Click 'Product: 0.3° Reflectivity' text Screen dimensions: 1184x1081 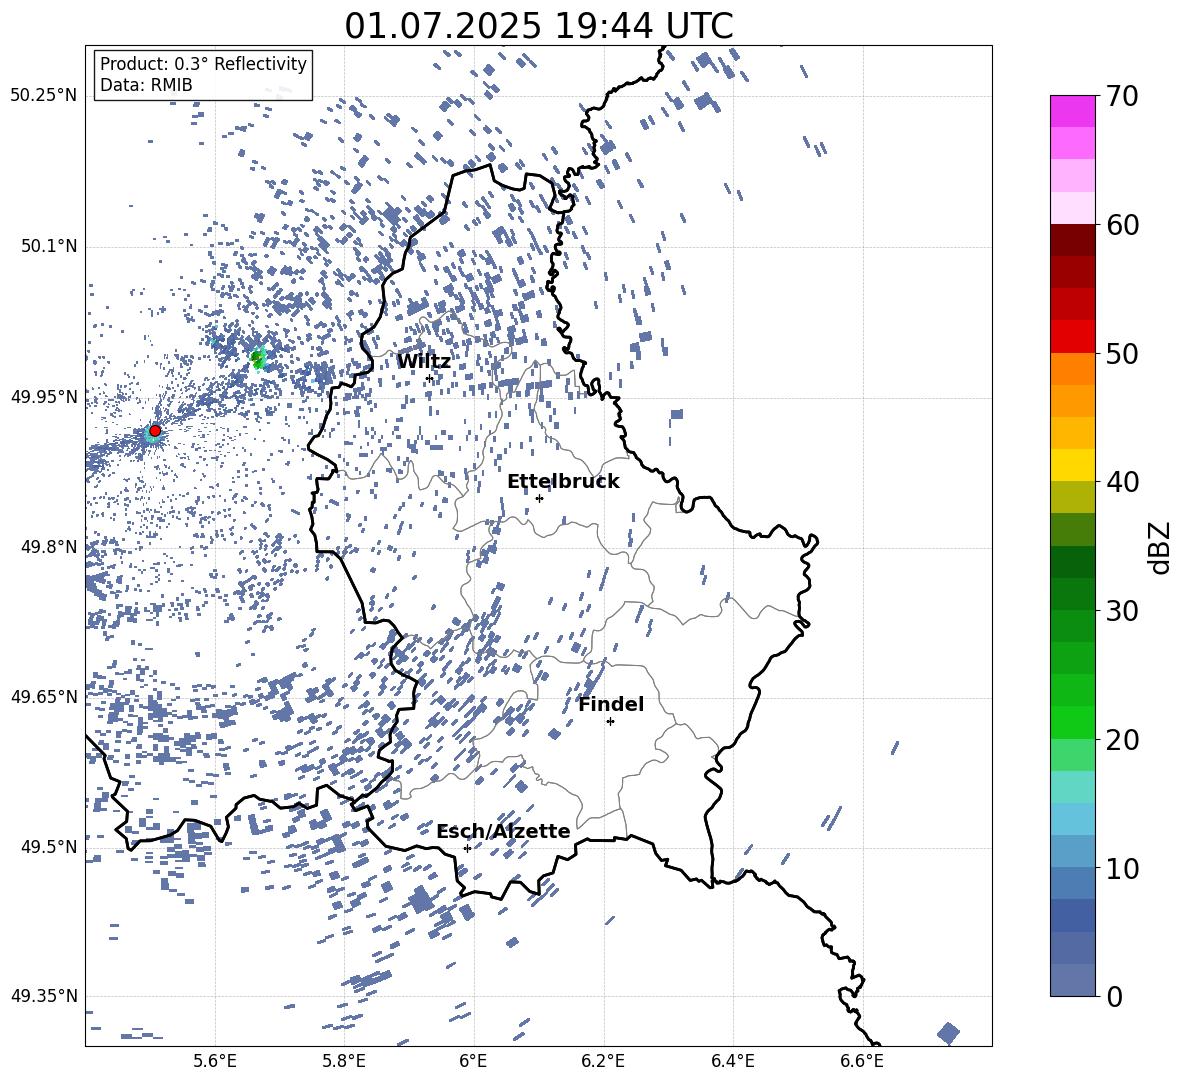203,63
